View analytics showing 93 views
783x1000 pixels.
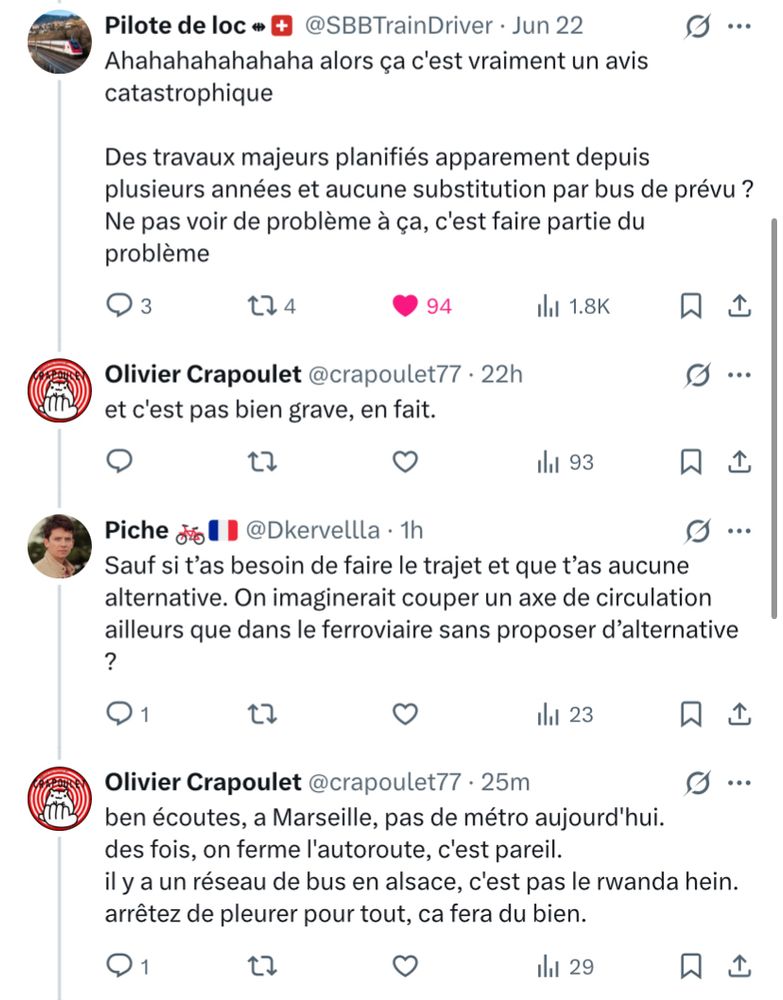click(565, 462)
